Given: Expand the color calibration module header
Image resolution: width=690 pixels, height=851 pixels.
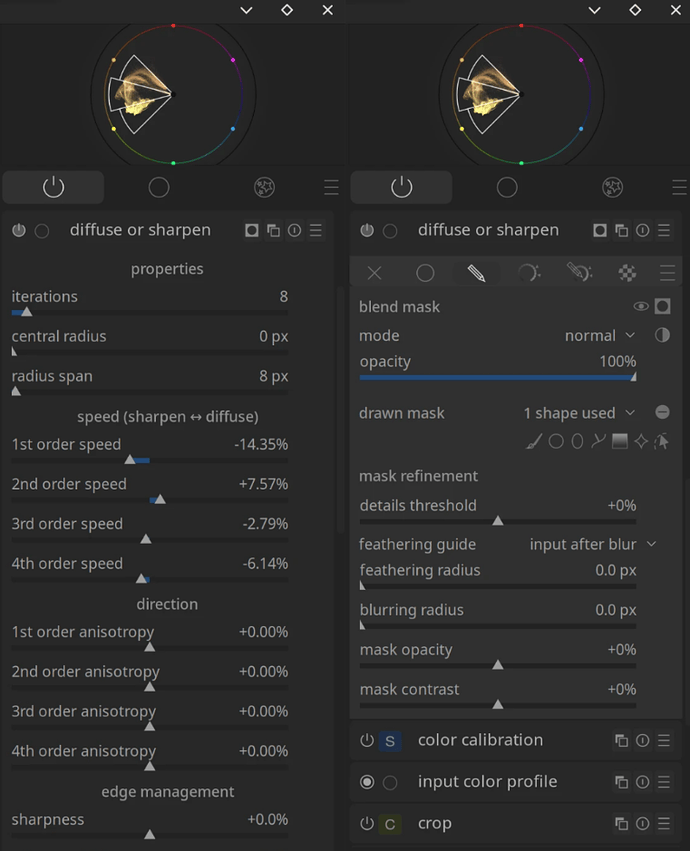Looking at the screenshot, I should tap(480, 741).
